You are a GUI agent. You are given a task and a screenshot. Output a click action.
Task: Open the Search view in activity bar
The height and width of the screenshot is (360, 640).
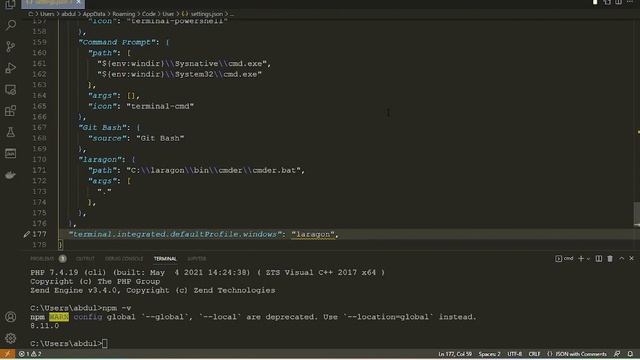[11, 25]
